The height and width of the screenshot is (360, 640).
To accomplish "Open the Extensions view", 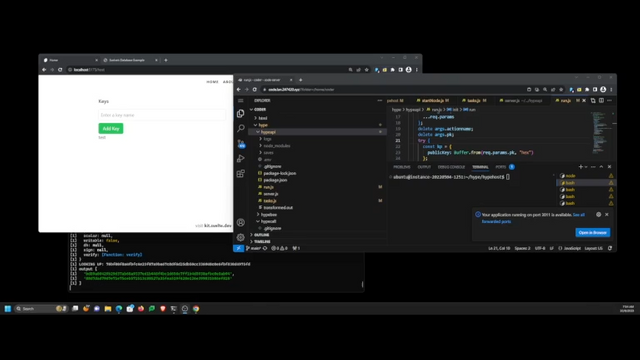I will point(241,173).
